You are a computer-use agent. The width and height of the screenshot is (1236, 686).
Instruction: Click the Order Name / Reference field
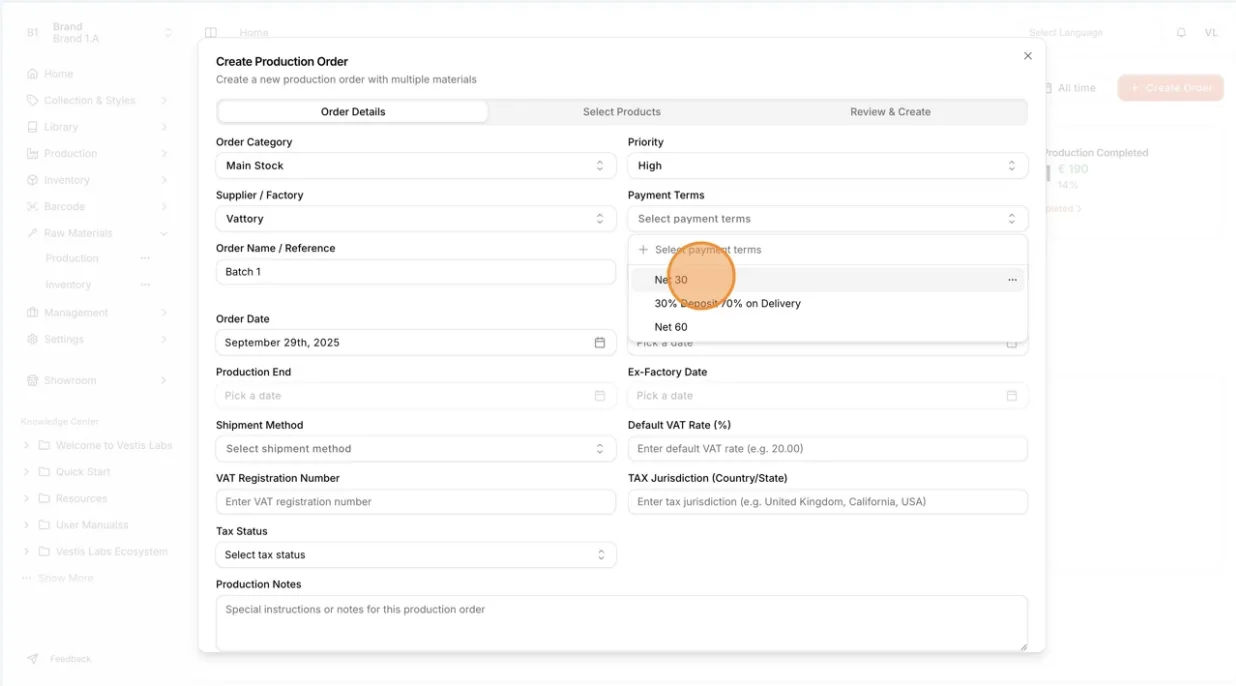coord(415,272)
